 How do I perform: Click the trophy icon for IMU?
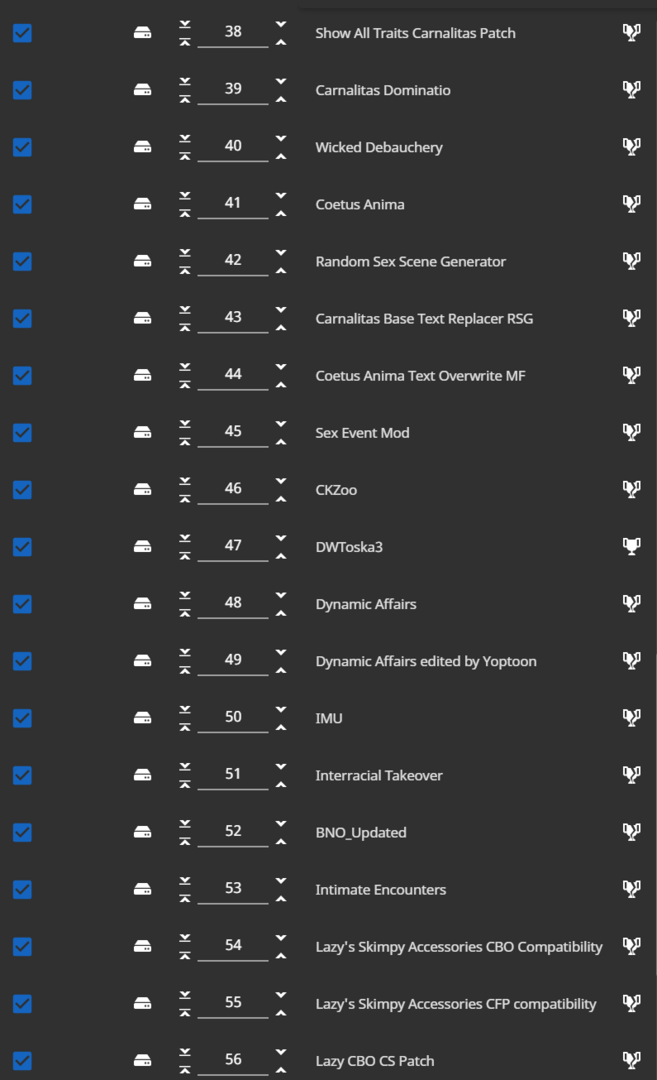coord(632,718)
